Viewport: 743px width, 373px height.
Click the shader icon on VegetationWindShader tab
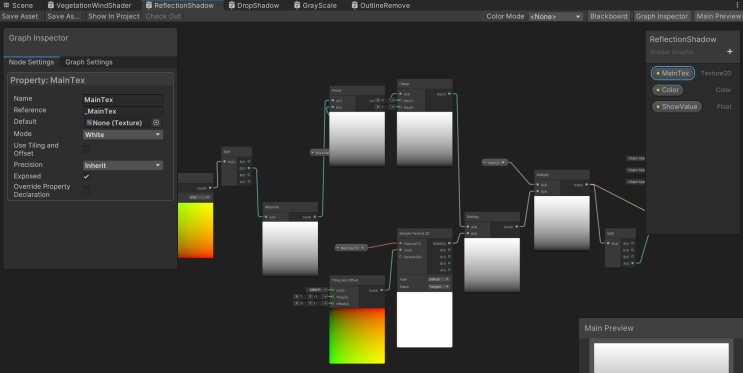point(51,5)
